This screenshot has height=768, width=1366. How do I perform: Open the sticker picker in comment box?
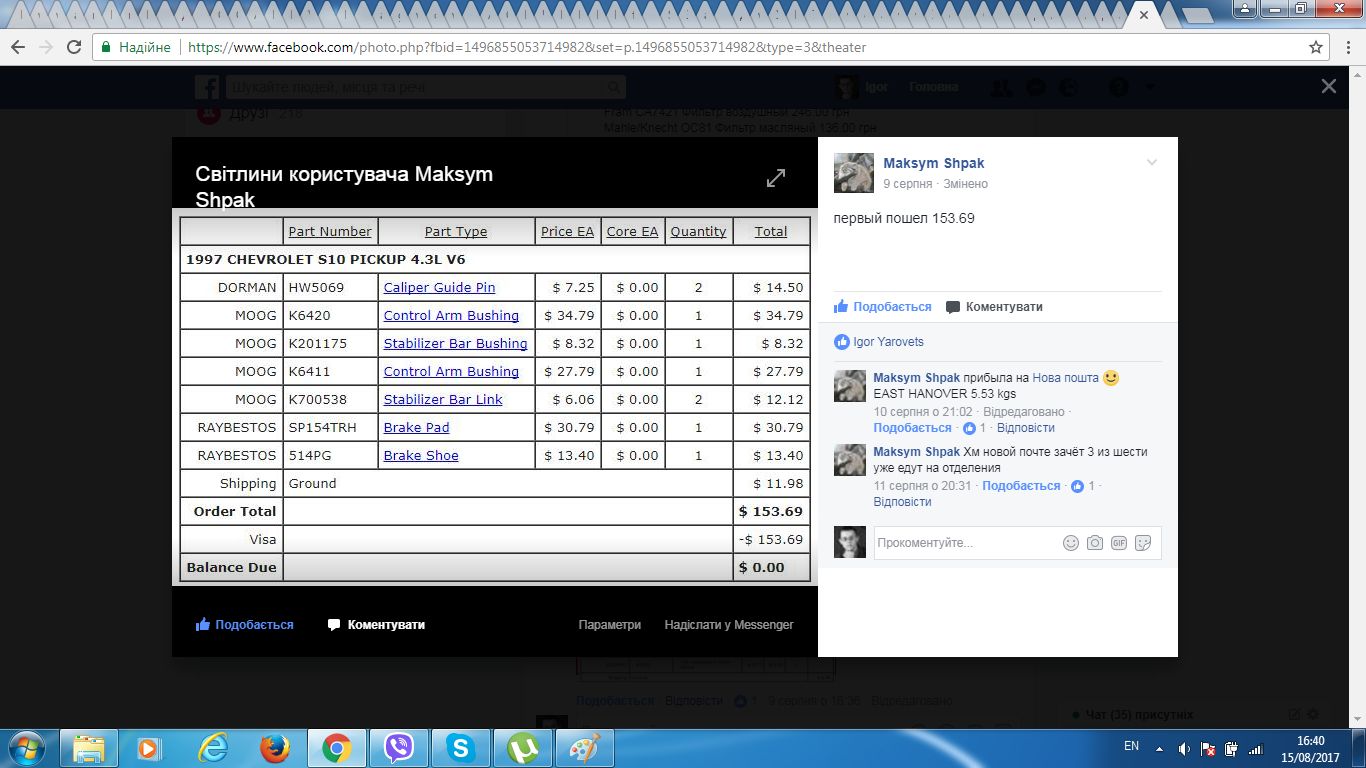(1143, 543)
